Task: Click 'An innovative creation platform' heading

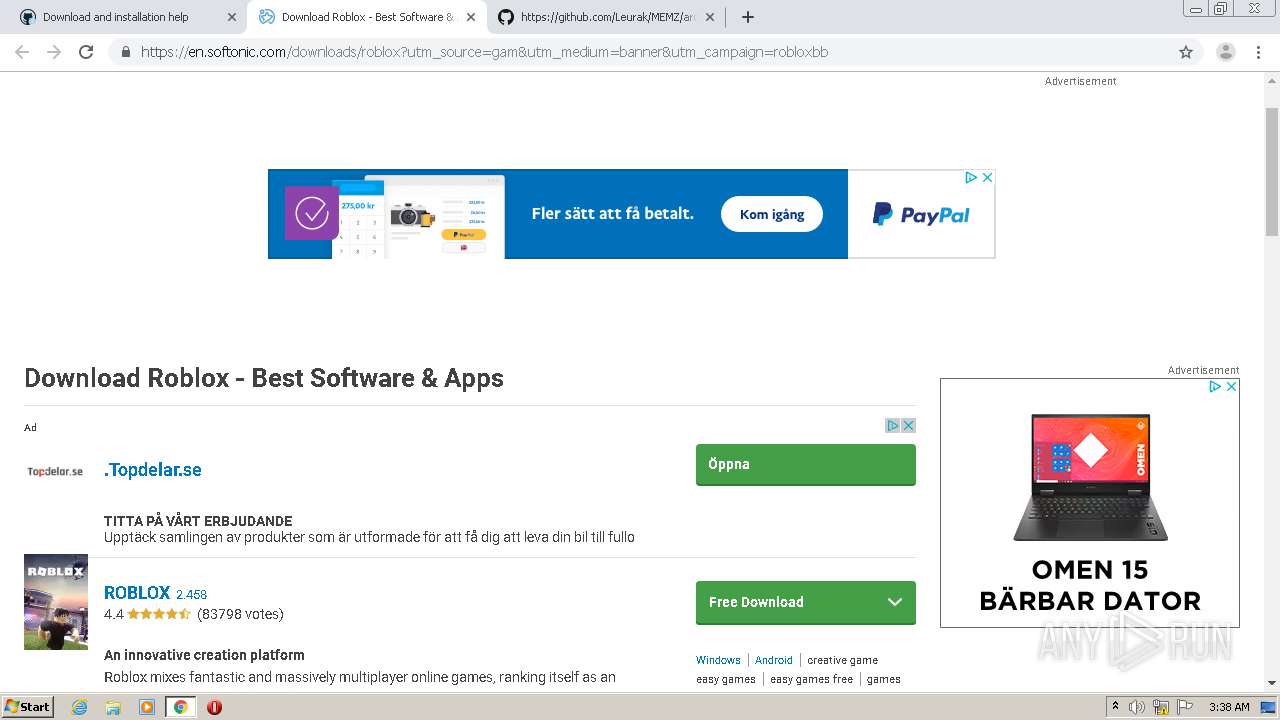Action: tap(204, 655)
